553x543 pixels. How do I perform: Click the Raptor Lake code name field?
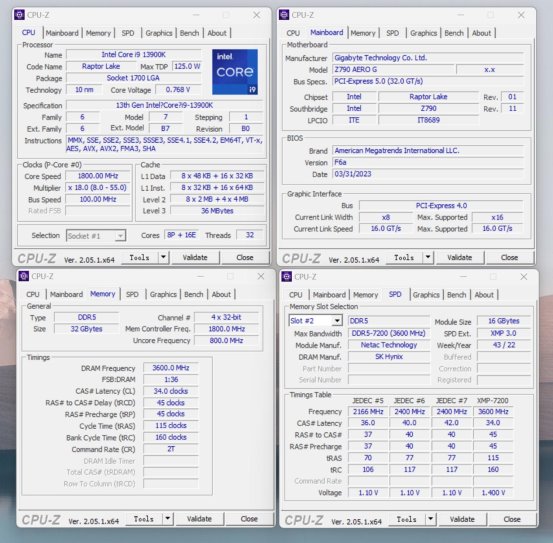coord(101,66)
